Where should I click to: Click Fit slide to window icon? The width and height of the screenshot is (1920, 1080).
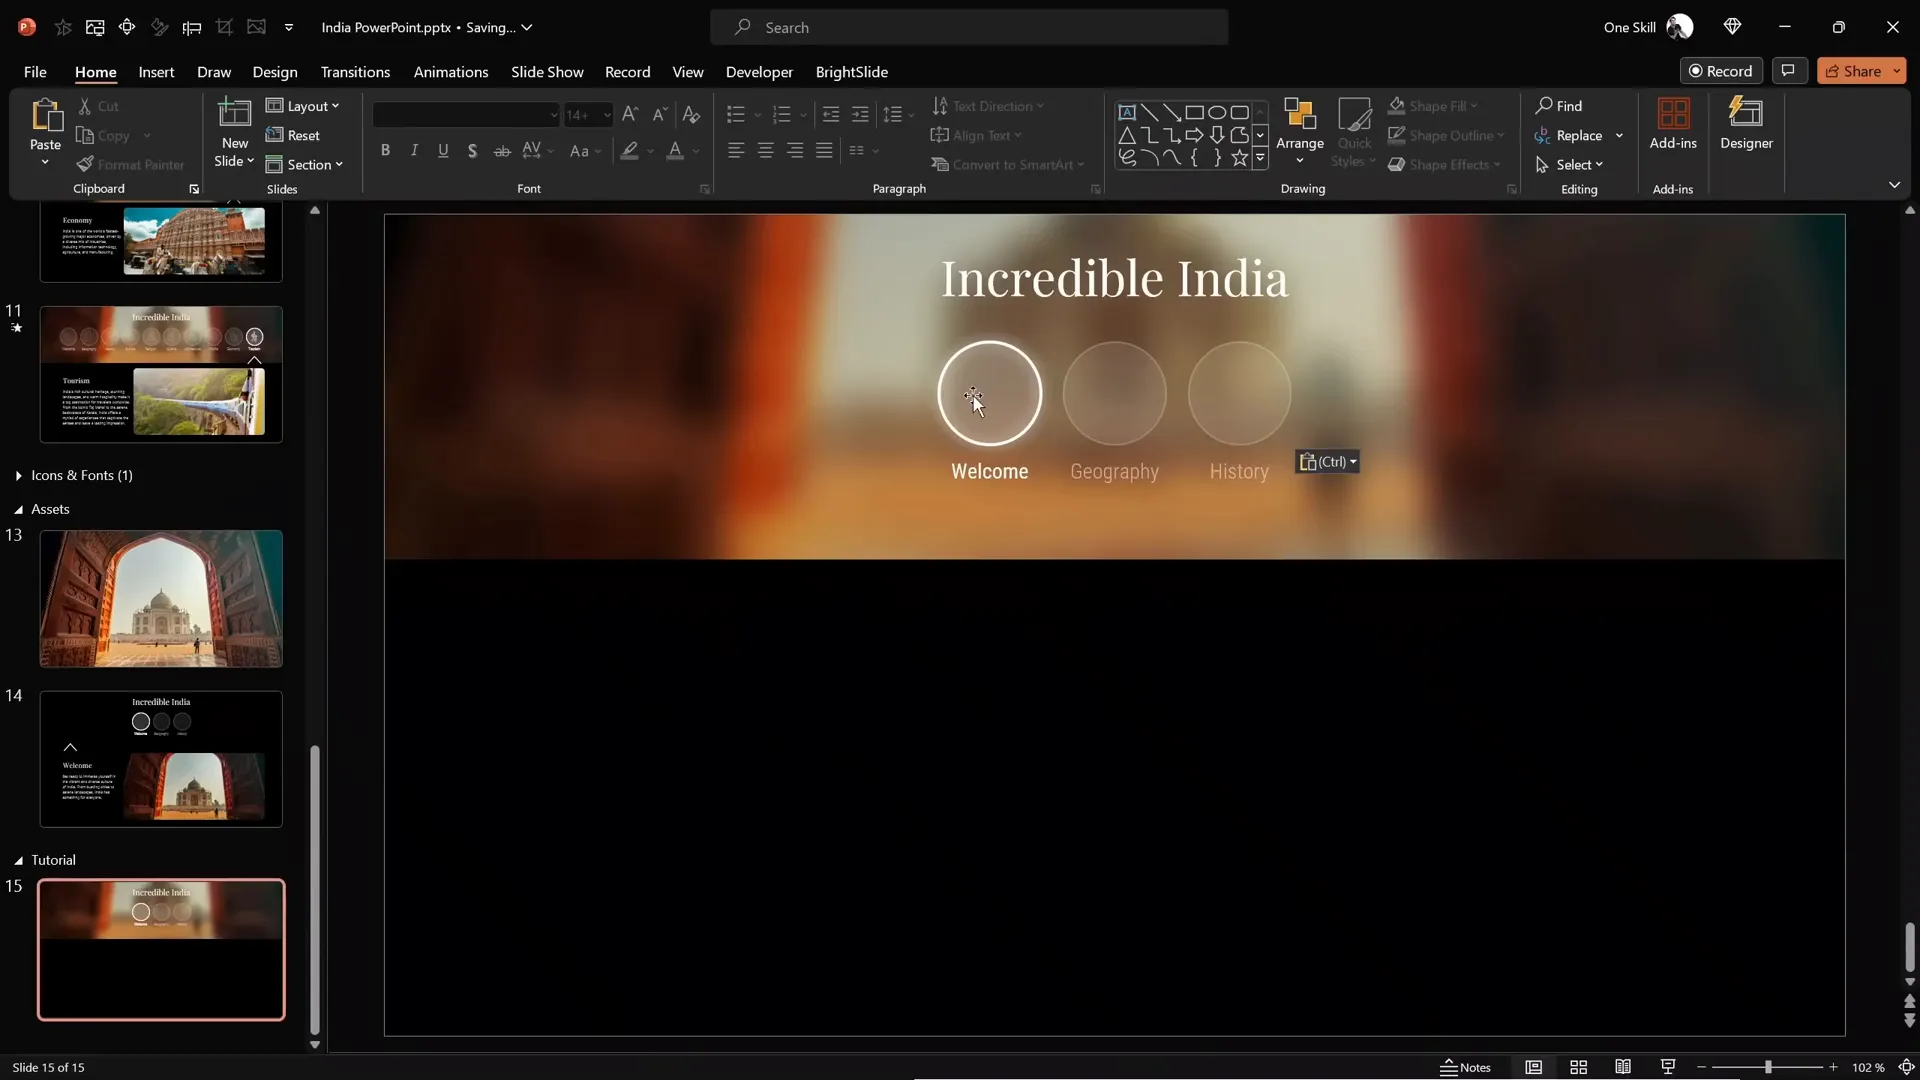click(x=1906, y=1067)
